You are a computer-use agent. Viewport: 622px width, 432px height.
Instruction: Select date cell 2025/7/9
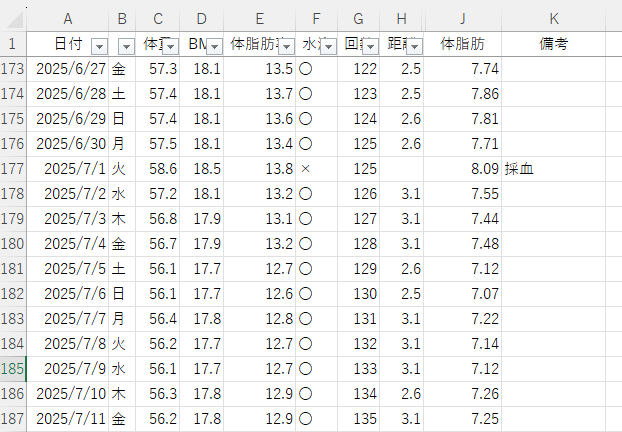[68, 369]
